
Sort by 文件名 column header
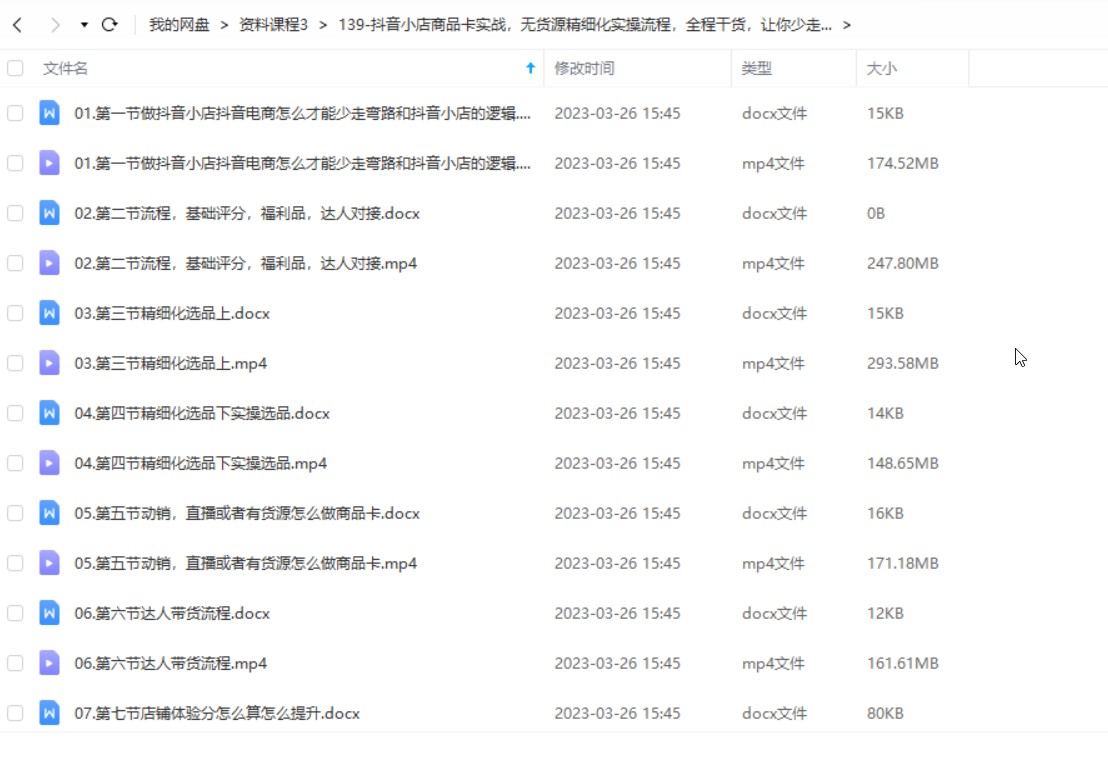65,69
